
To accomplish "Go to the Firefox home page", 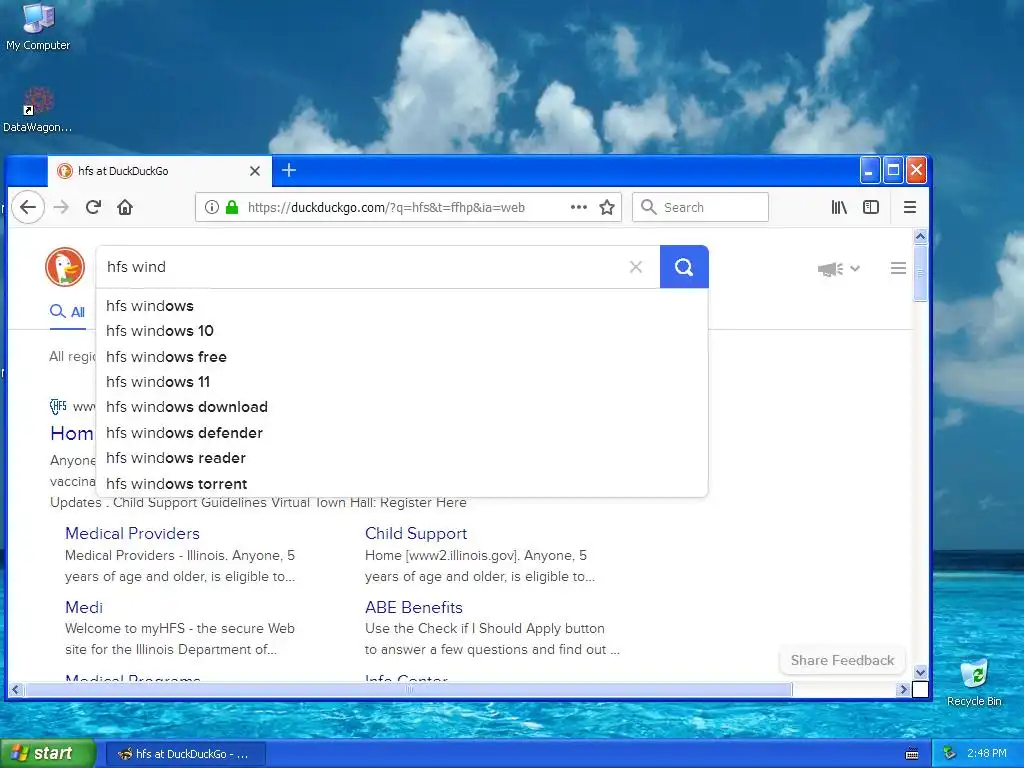I will pos(125,208).
